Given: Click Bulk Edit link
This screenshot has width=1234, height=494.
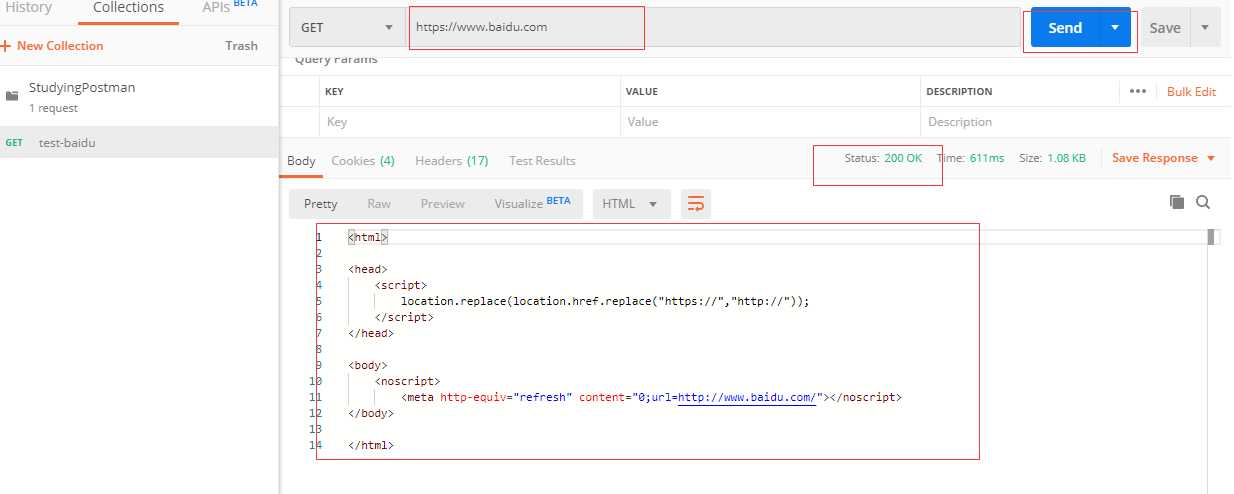Looking at the screenshot, I should (x=1192, y=91).
